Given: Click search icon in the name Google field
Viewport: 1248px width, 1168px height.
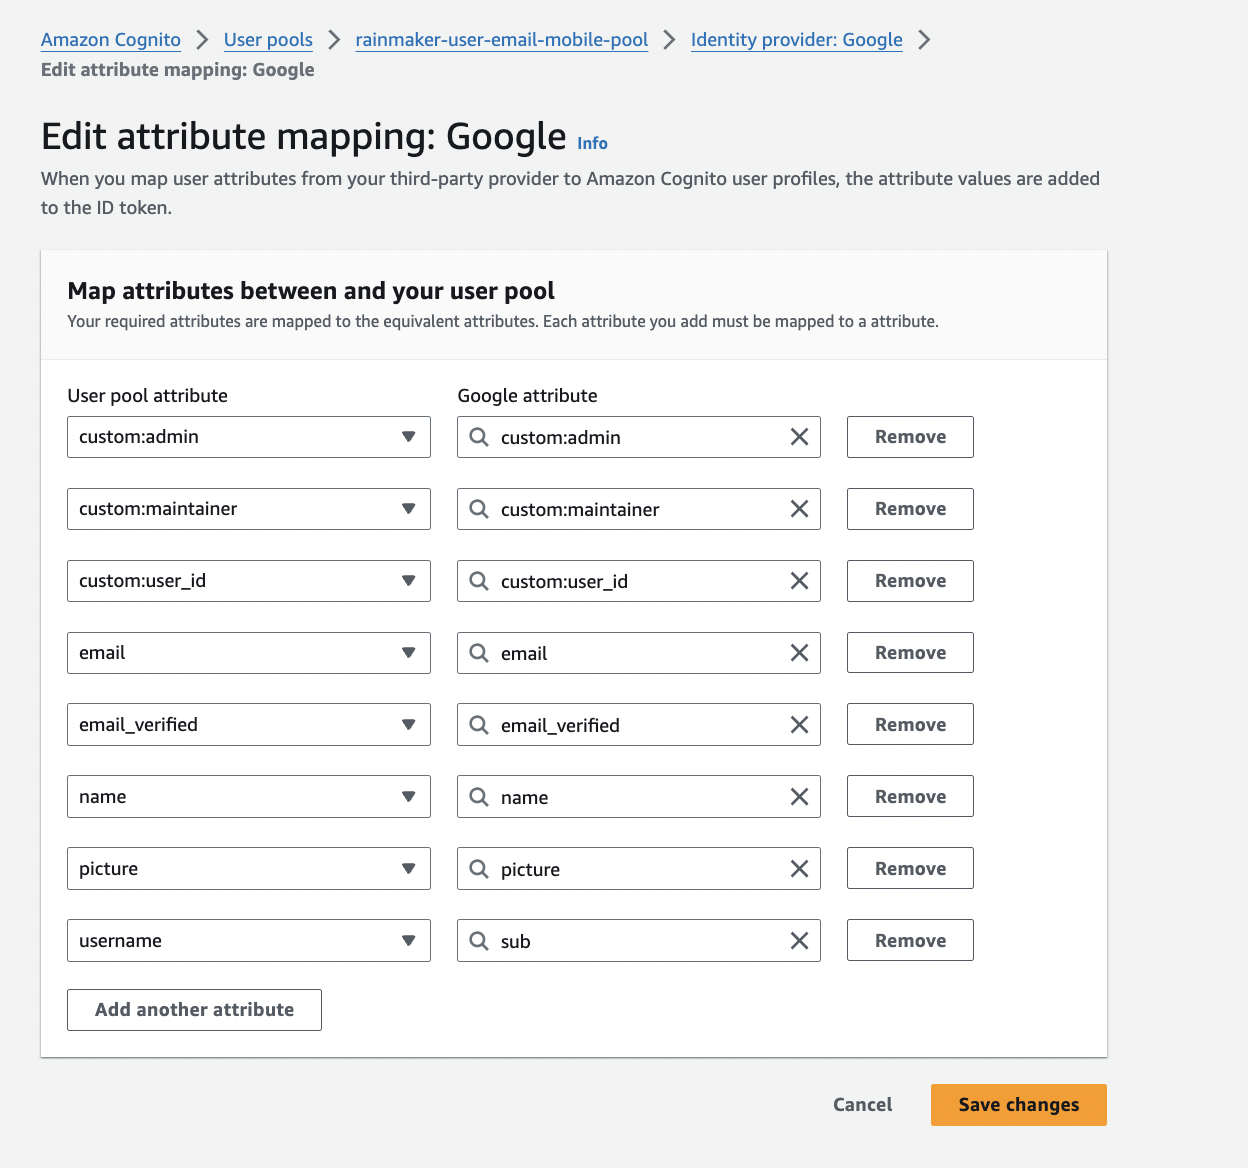Looking at the screenshot, I should tap(479, 797).
